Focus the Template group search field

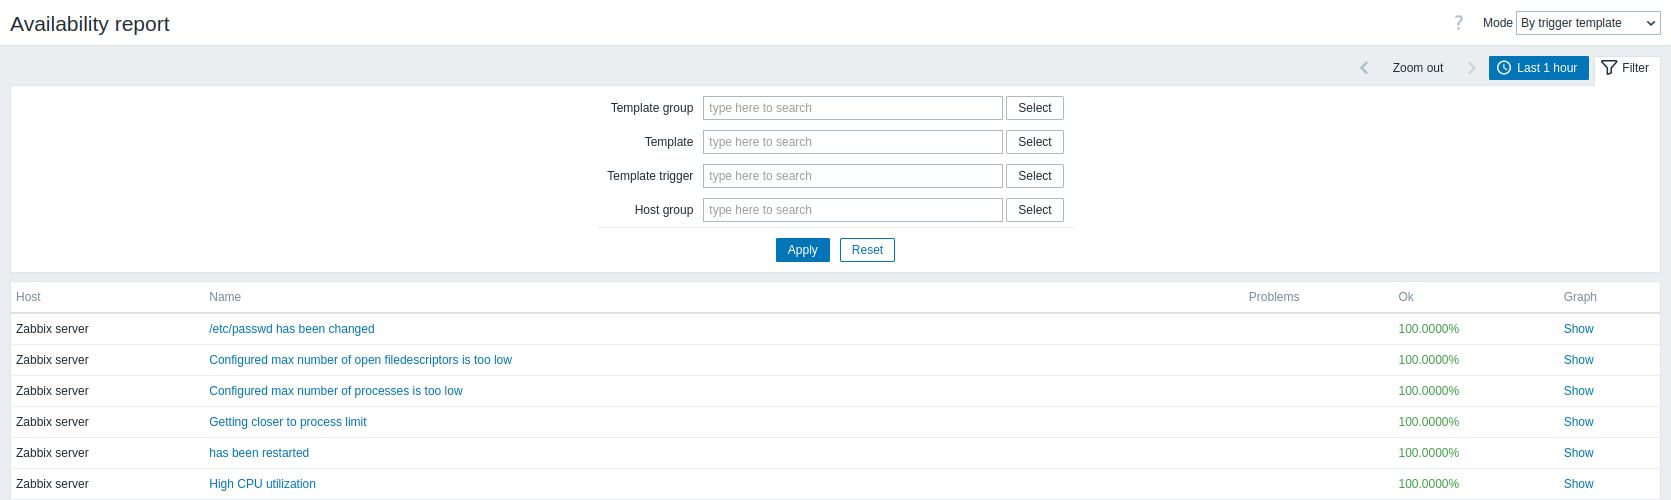point(852,108)
